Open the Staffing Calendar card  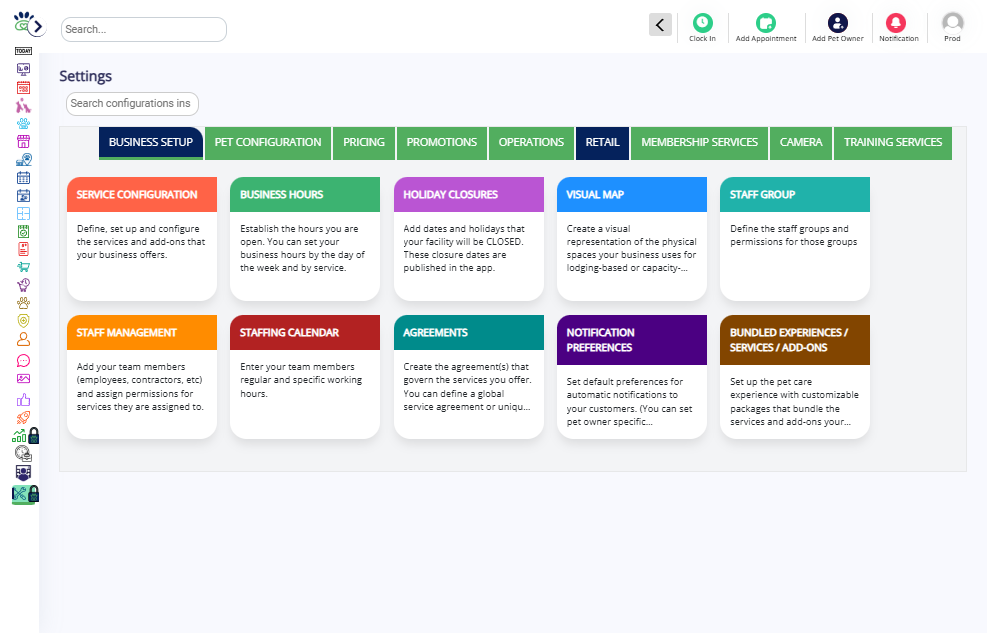(x=305, y=376)
